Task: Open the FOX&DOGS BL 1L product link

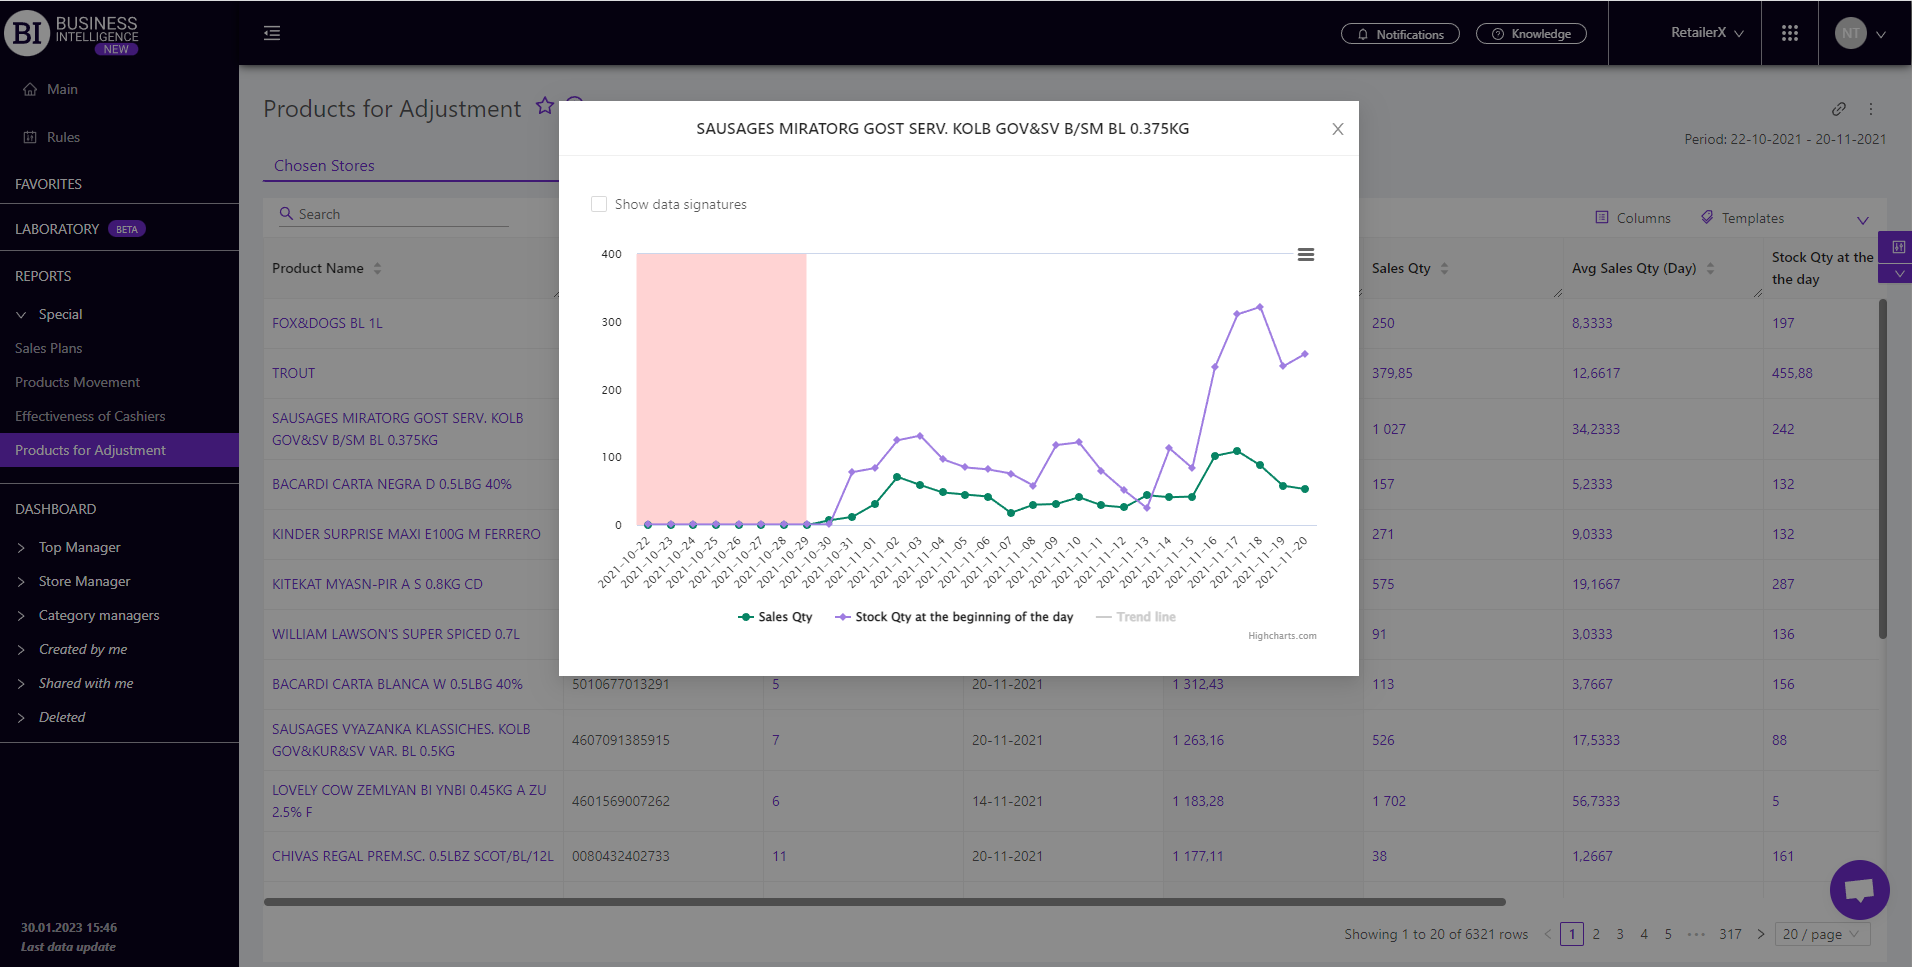Action: pos(327,323)
